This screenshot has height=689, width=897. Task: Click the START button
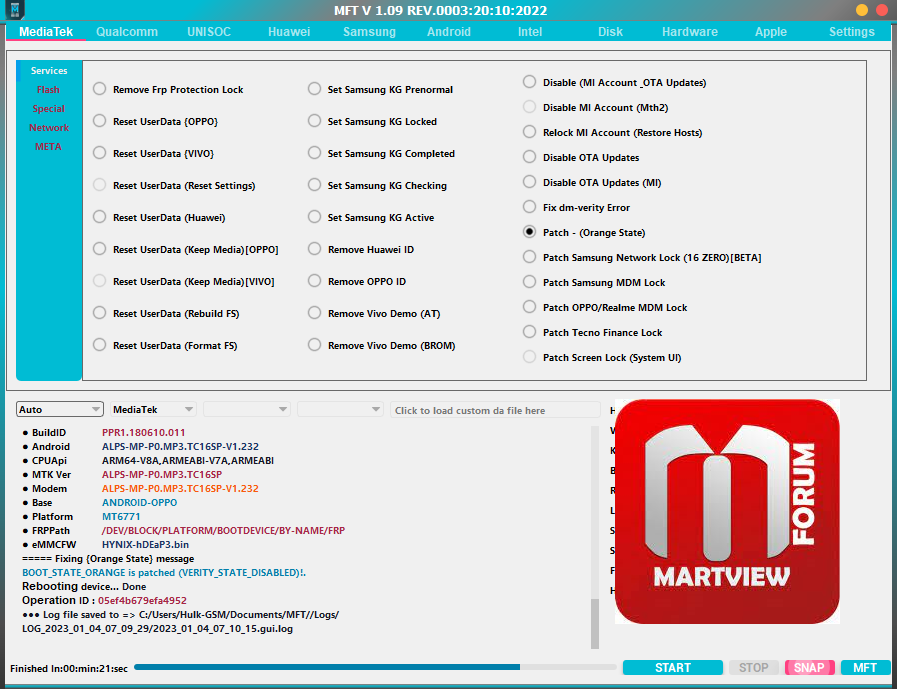coord(673,668)
